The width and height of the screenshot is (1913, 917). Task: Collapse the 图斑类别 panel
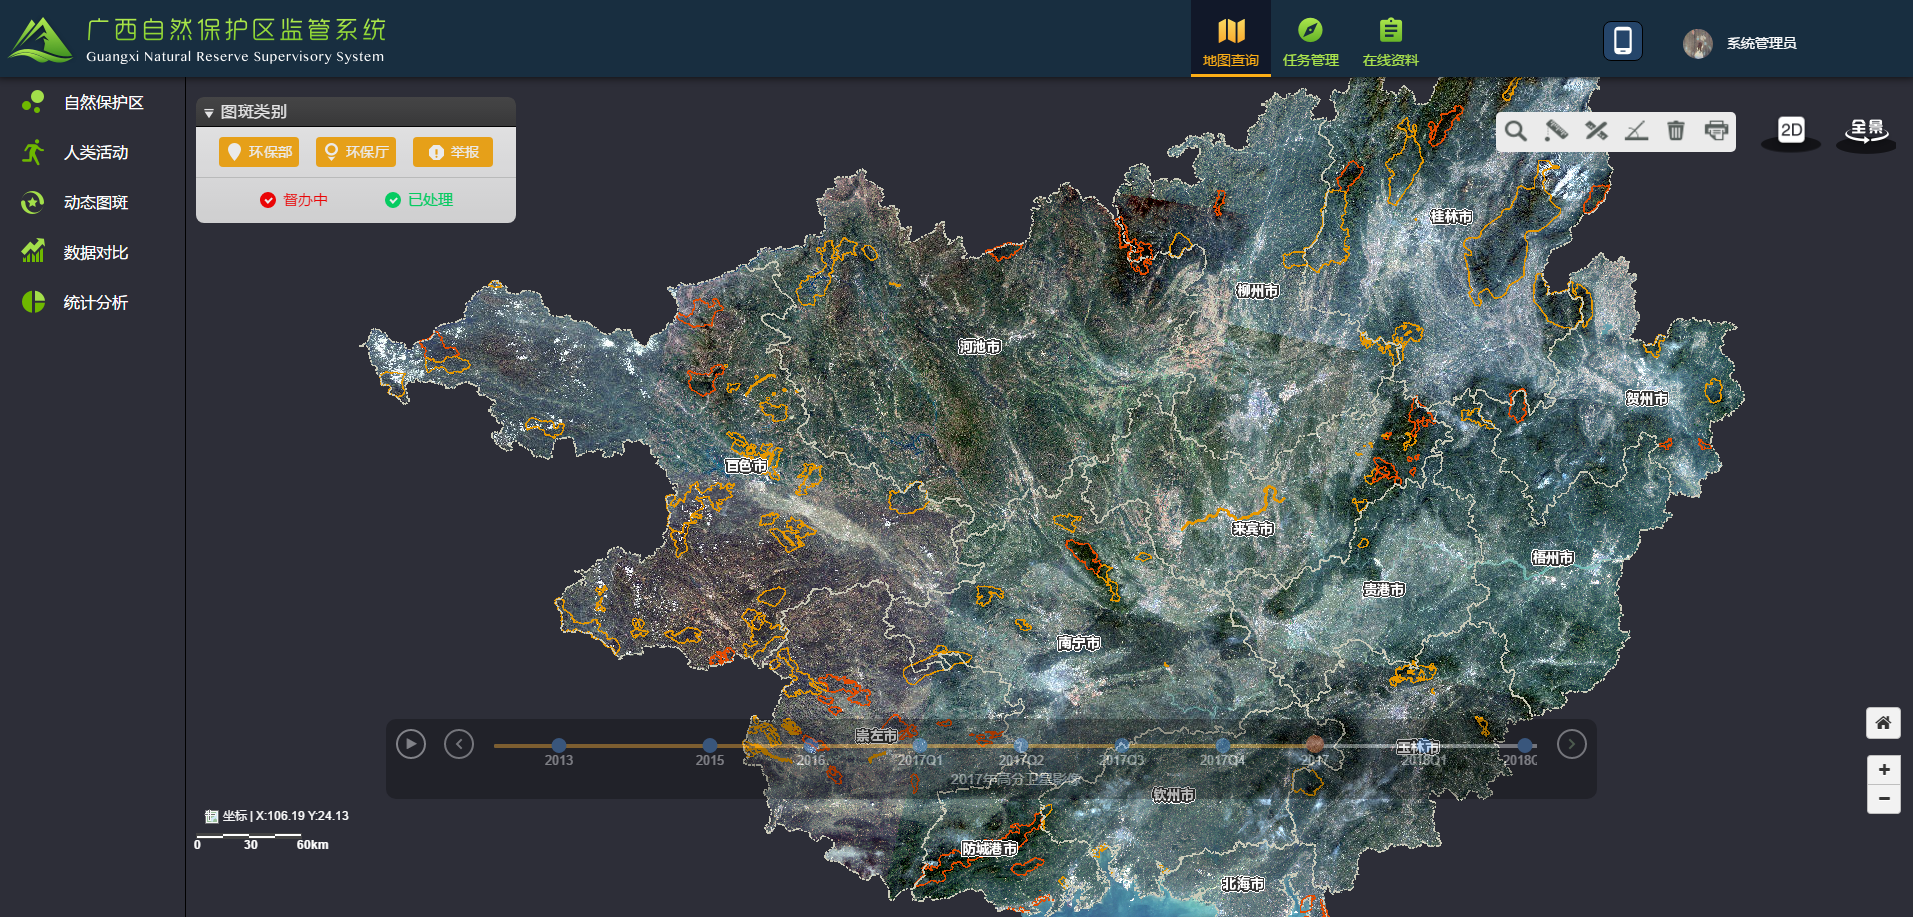209,113
